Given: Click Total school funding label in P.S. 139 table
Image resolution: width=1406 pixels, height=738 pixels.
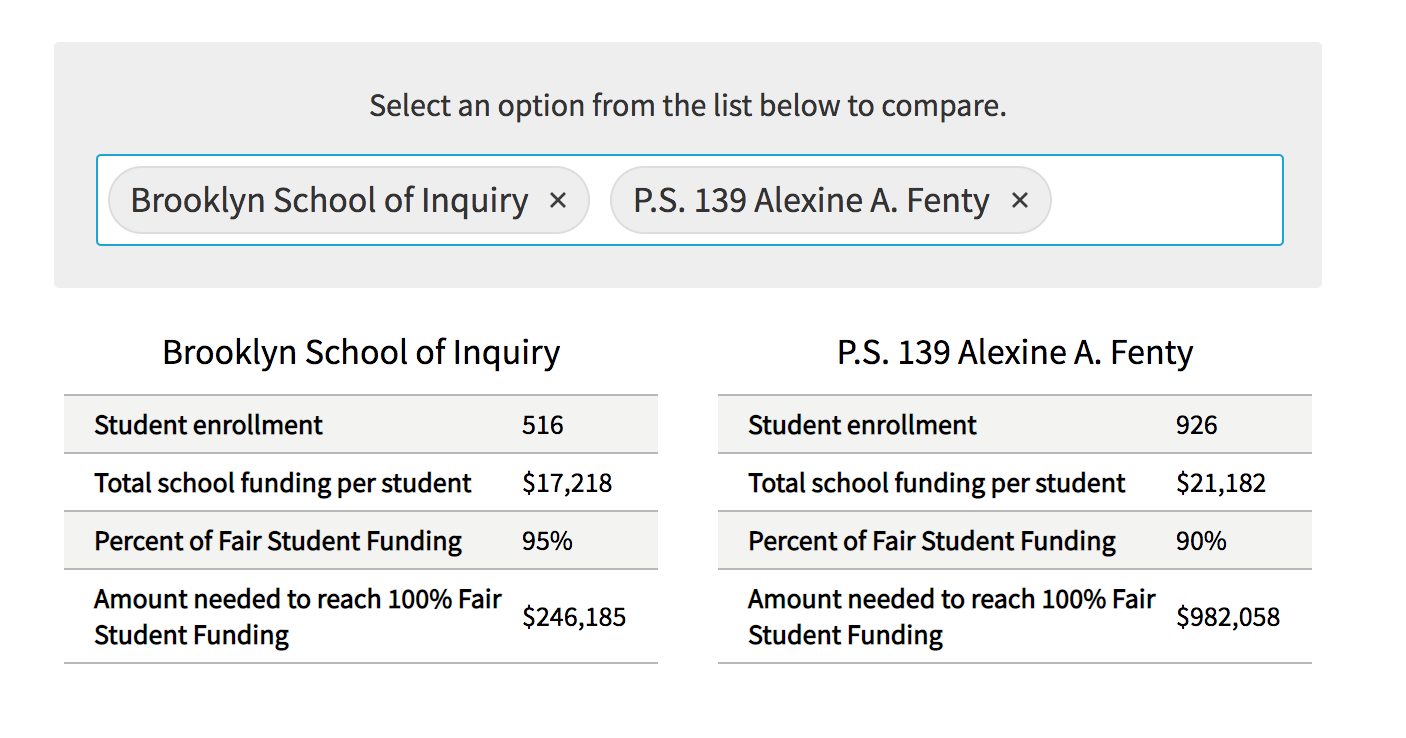Looking at the screenshot, I should (x=937, y=484).
